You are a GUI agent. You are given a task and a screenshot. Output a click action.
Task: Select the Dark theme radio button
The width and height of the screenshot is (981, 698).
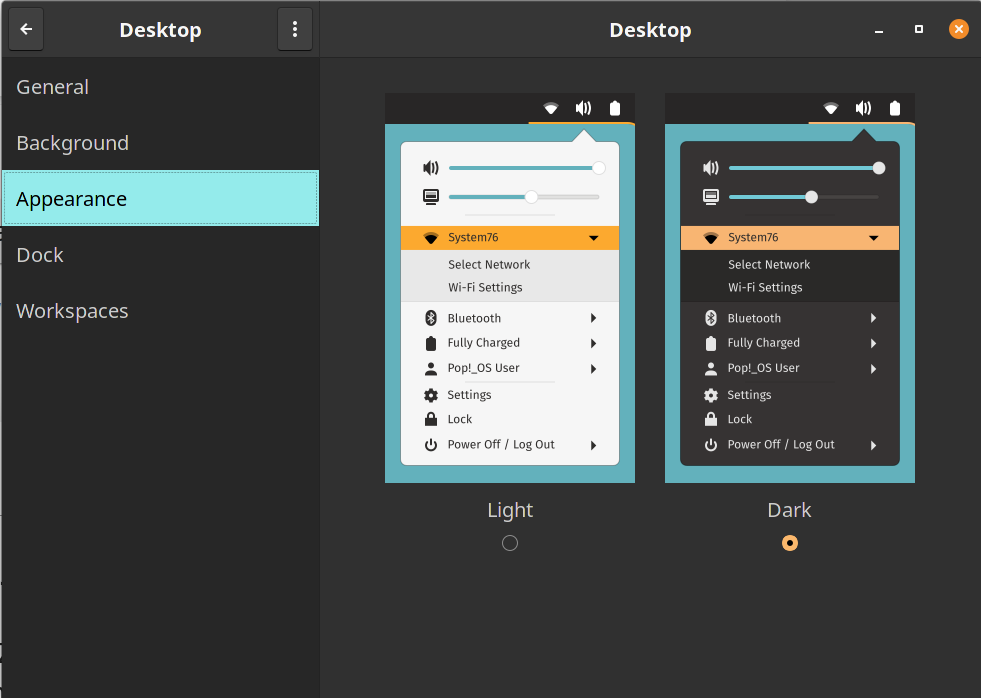790,543
